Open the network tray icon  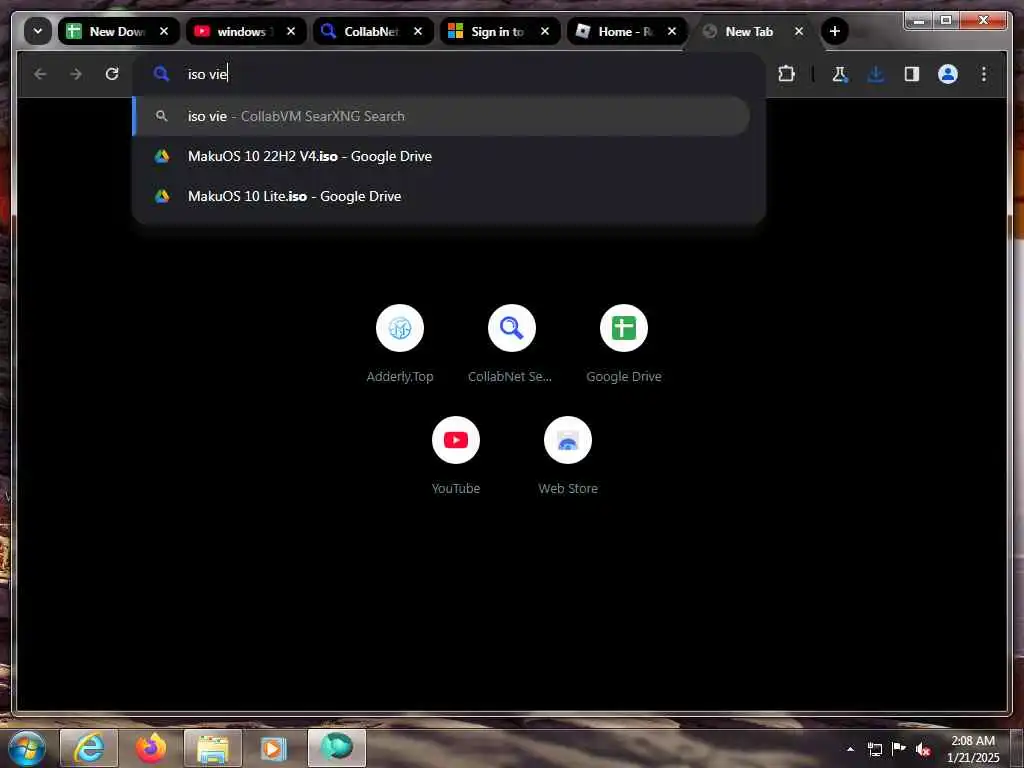(874, 749)
